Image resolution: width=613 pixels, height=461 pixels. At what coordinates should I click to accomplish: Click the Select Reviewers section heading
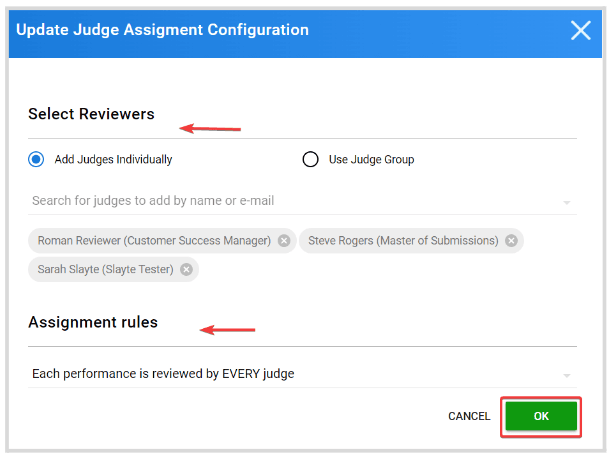(x=91, y=114)
